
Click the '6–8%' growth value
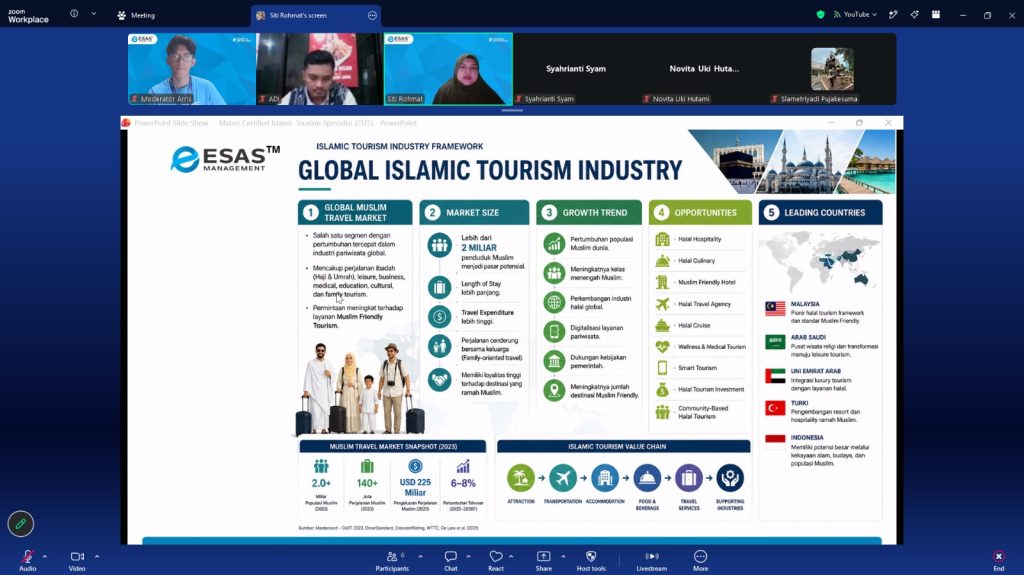click(x=463, y=484)
